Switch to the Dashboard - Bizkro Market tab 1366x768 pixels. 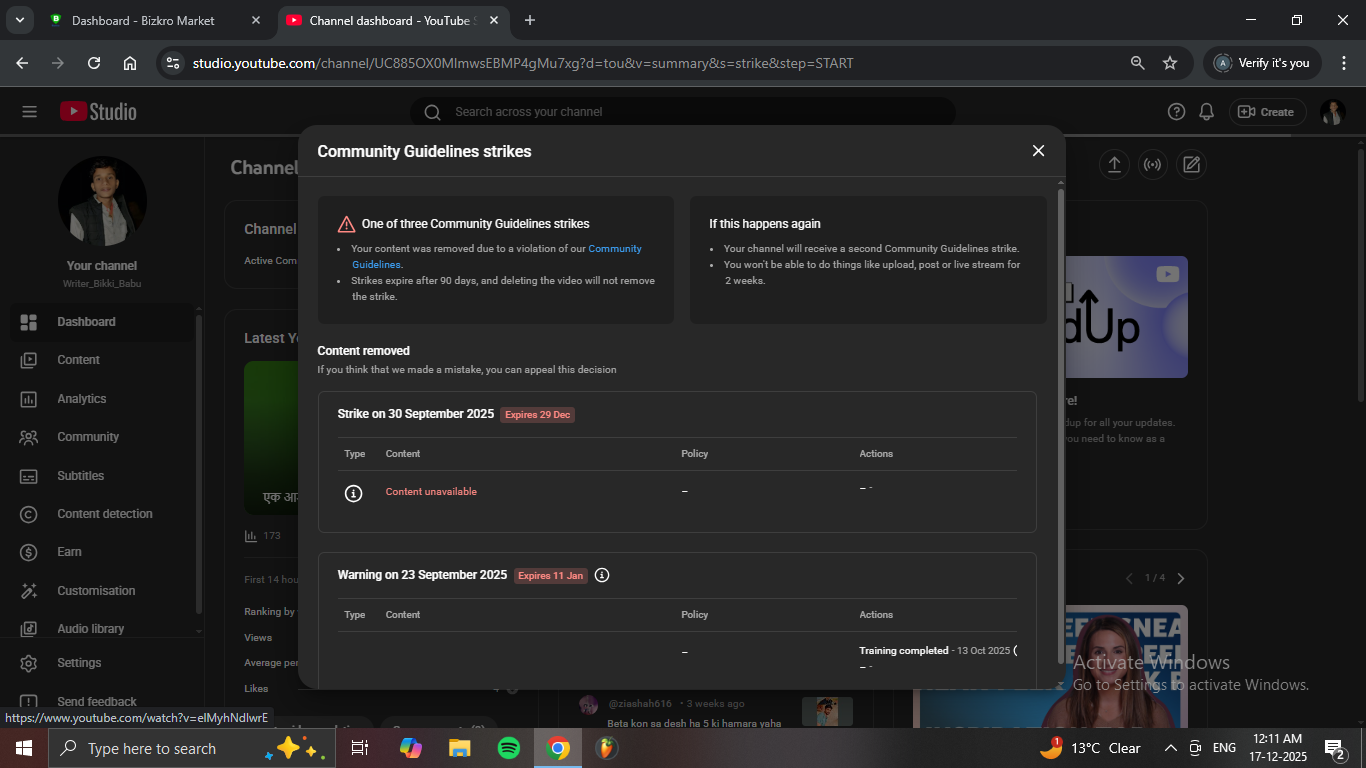click(143, 20)
